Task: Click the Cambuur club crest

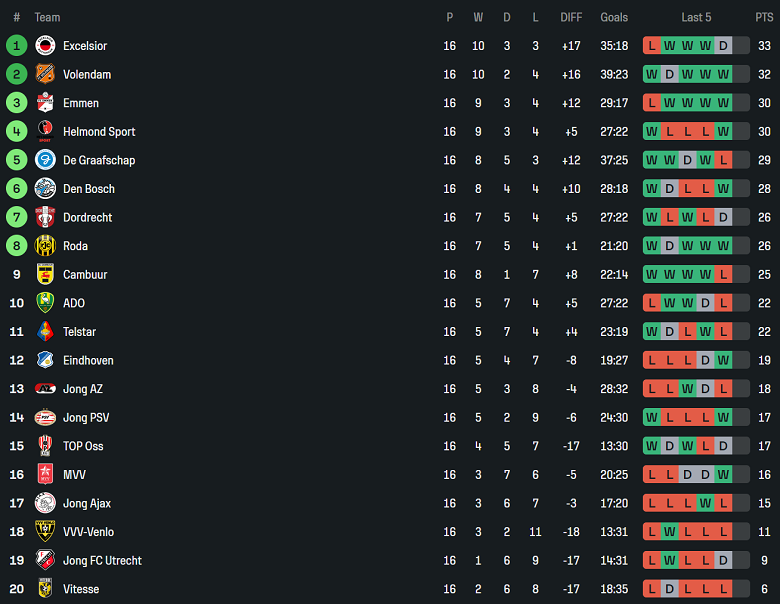Action: (45, 275)
